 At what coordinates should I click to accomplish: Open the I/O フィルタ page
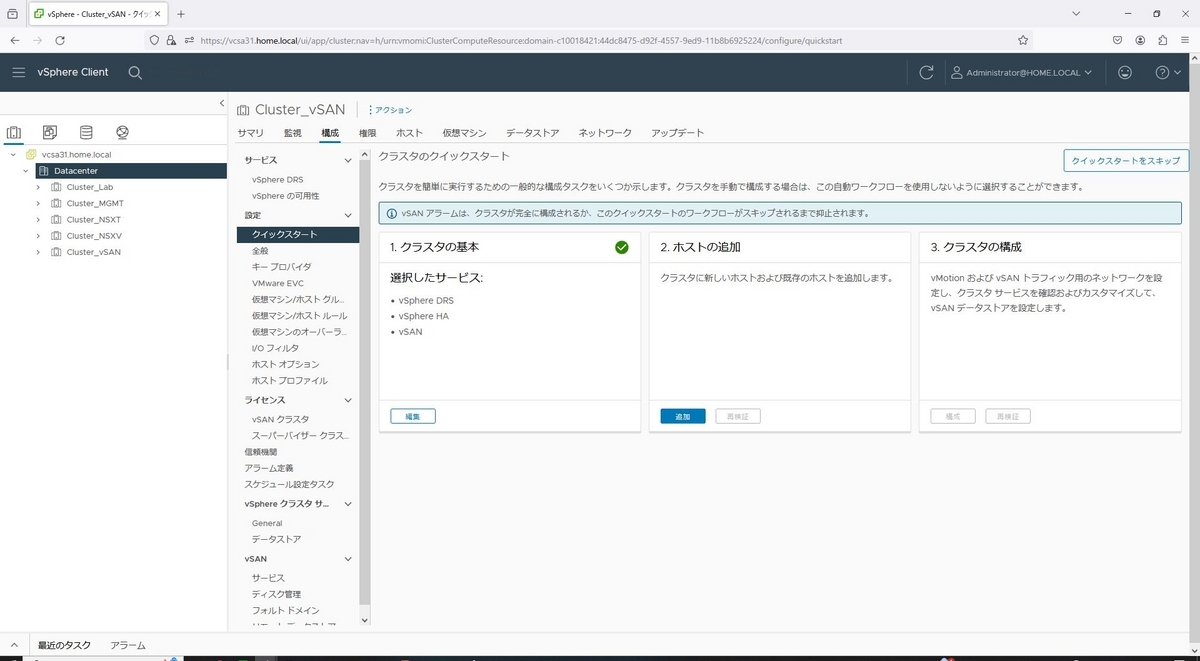[275, 348]
